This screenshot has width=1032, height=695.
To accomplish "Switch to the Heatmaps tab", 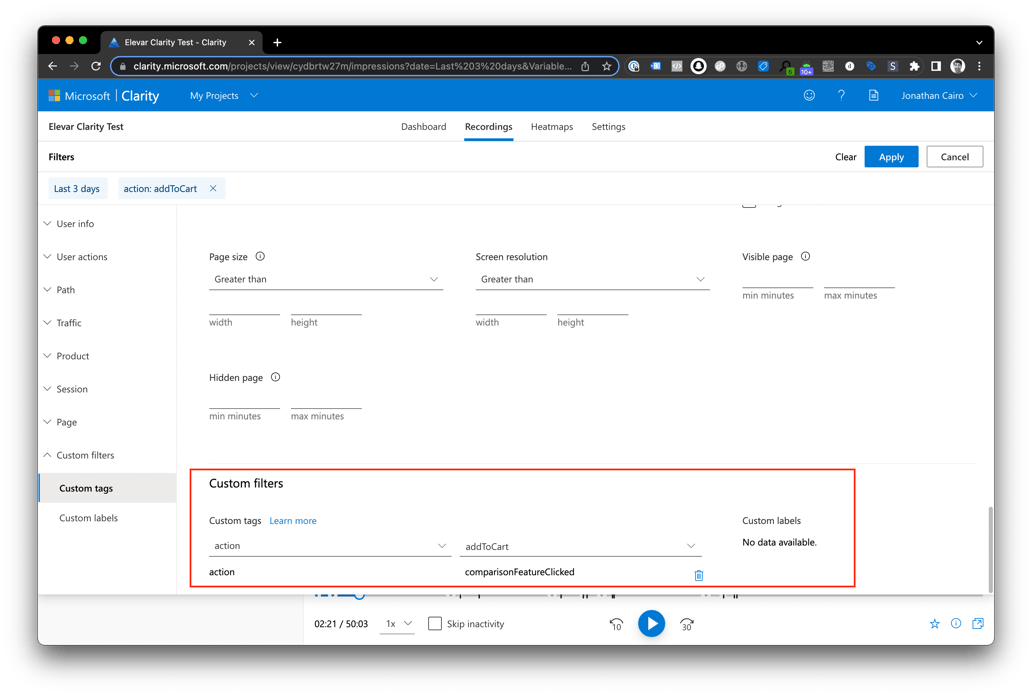I will point(552,126).
